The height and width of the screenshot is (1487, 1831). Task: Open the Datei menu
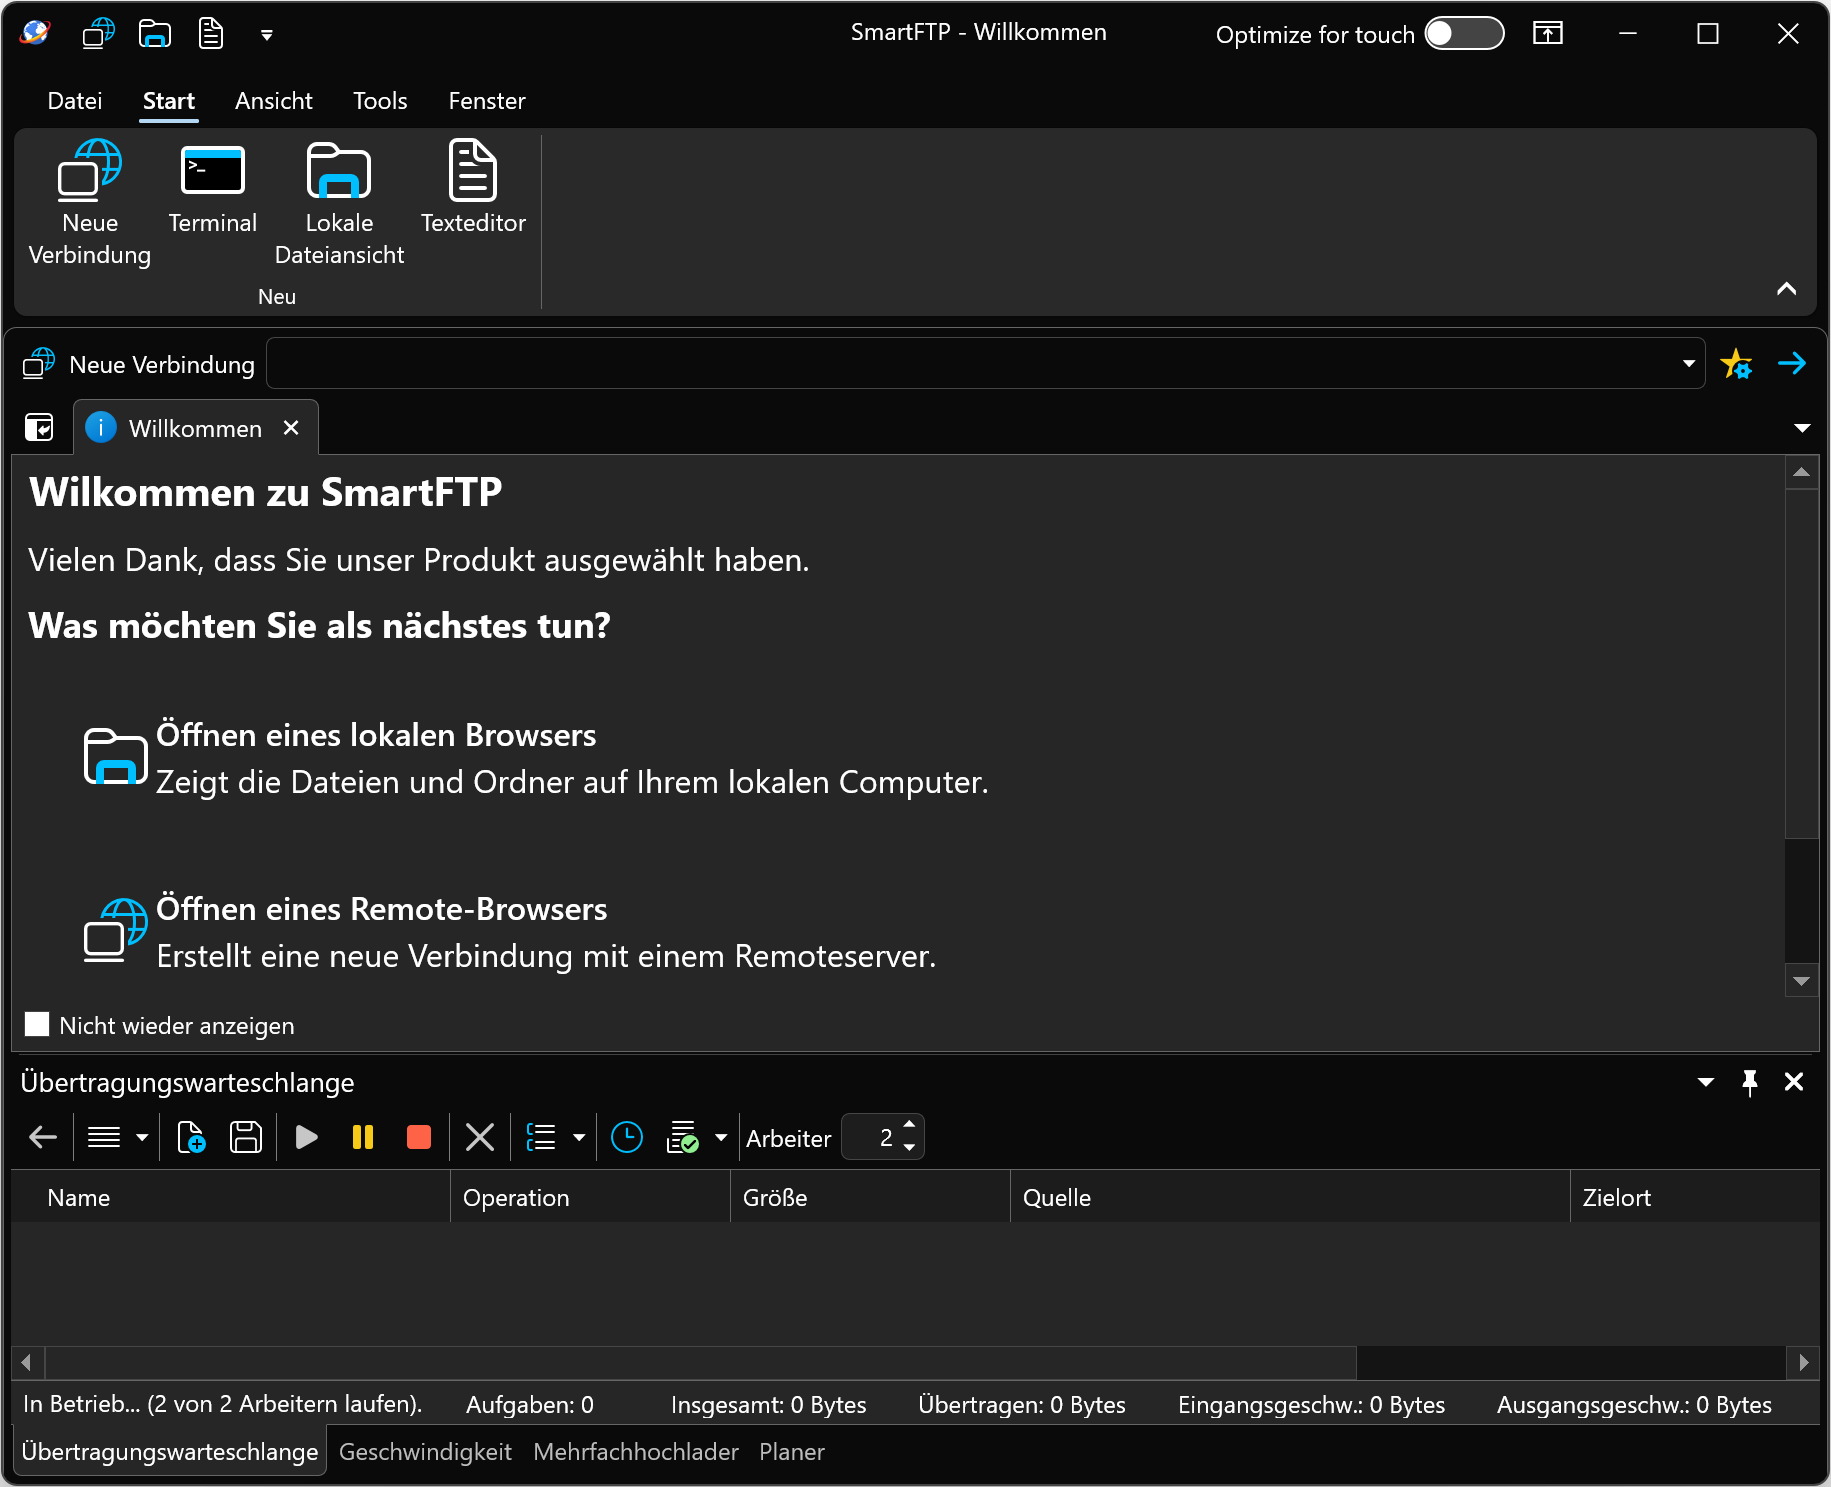pyautogui.click(x=75, y=101)
